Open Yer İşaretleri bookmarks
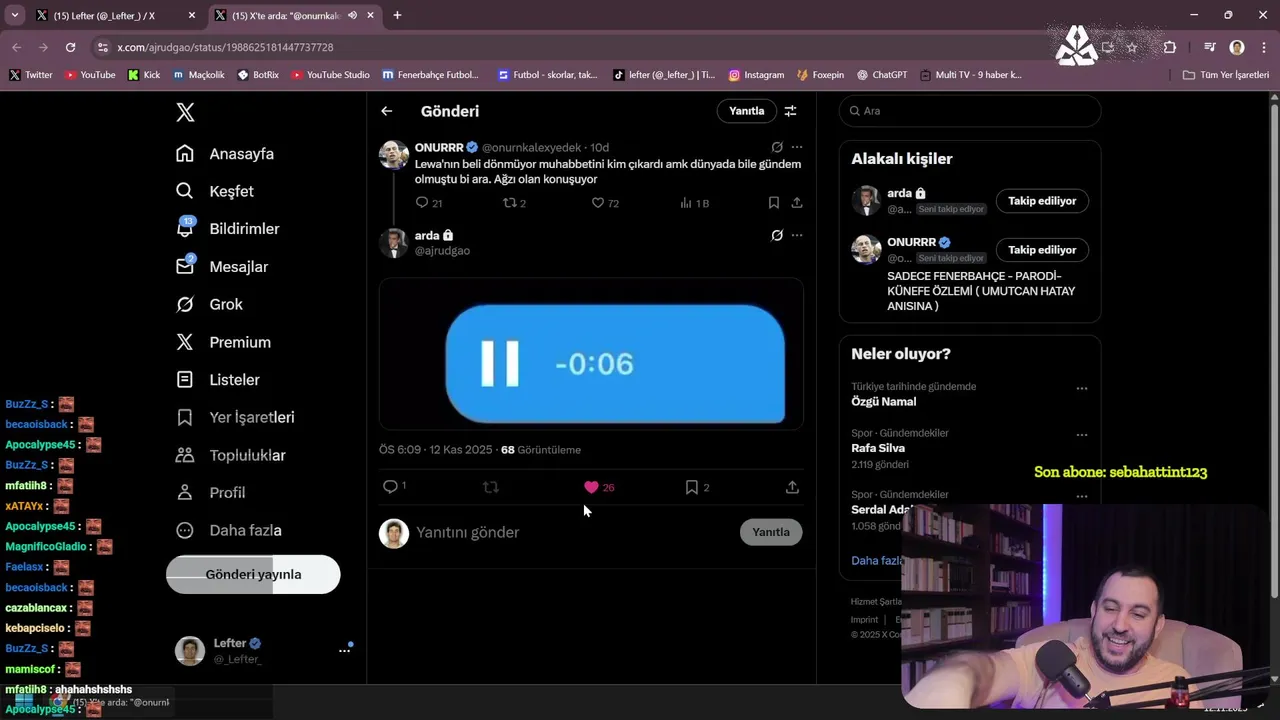 click(235, 417)
